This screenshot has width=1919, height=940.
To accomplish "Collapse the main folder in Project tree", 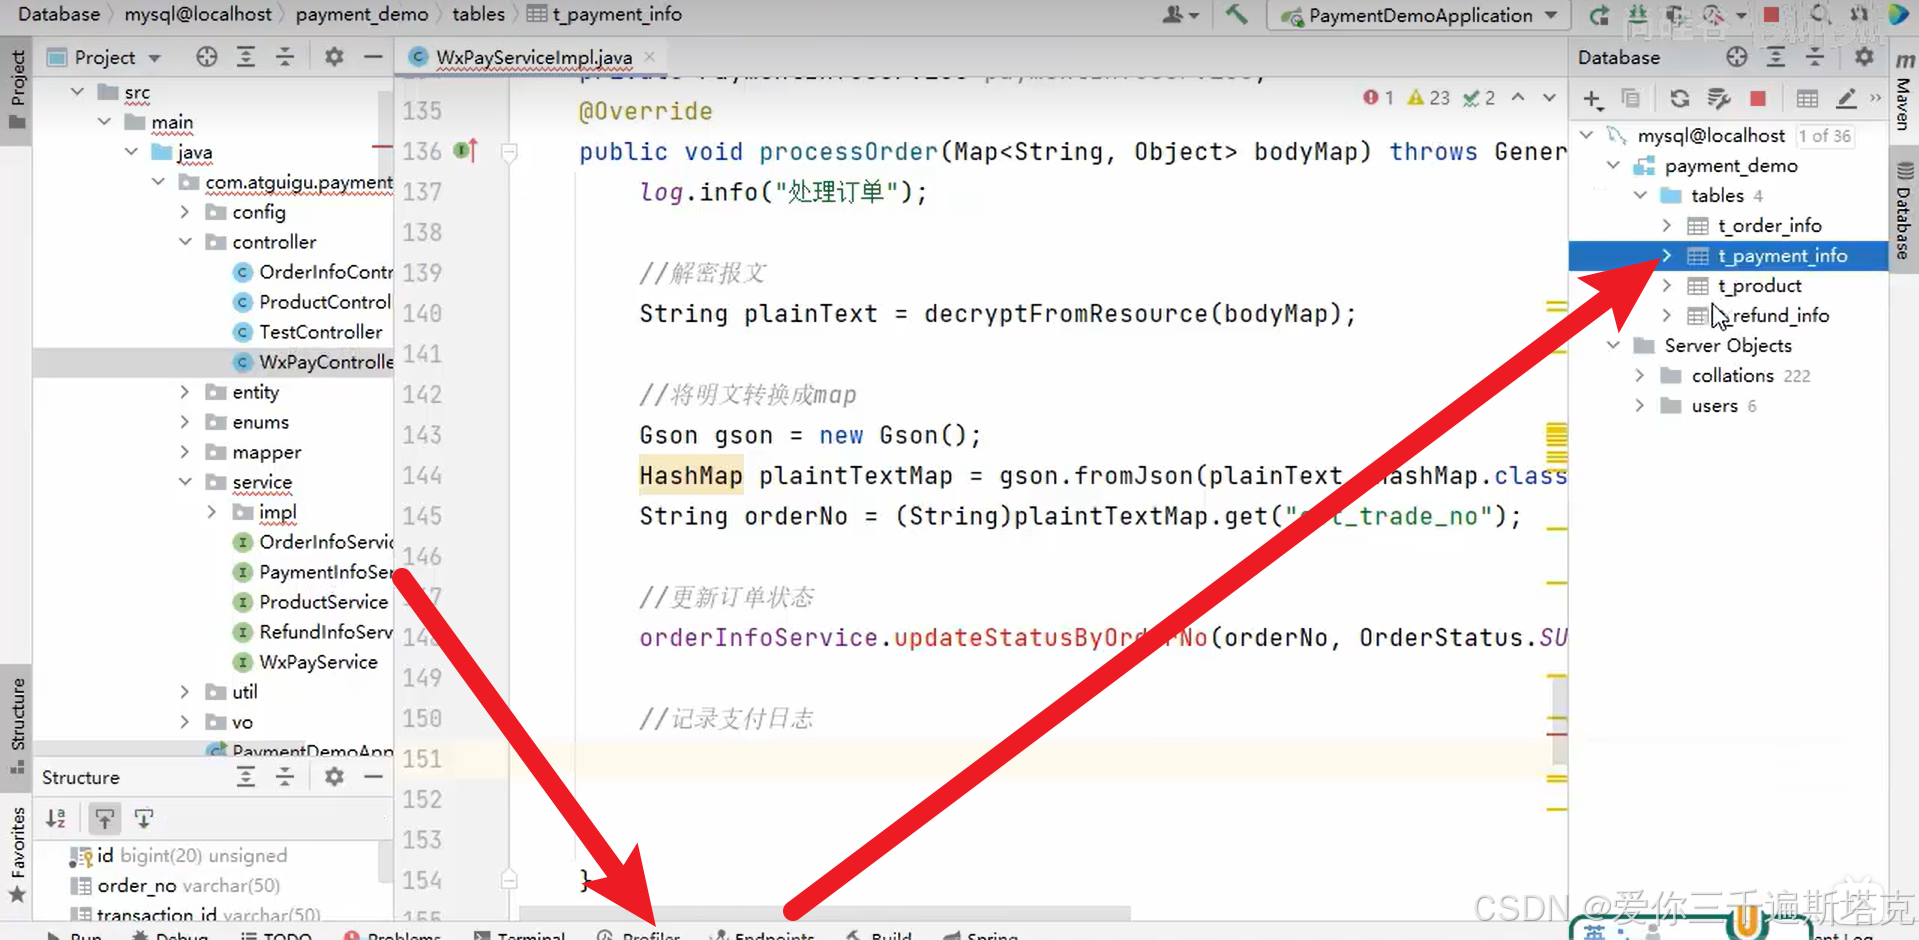I will click(x=104, y=122).
